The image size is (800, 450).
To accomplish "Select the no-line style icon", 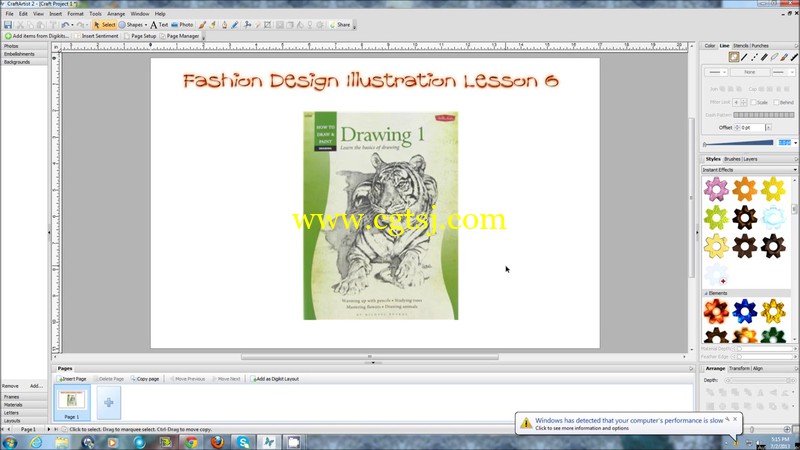I will tap(734, 57).
